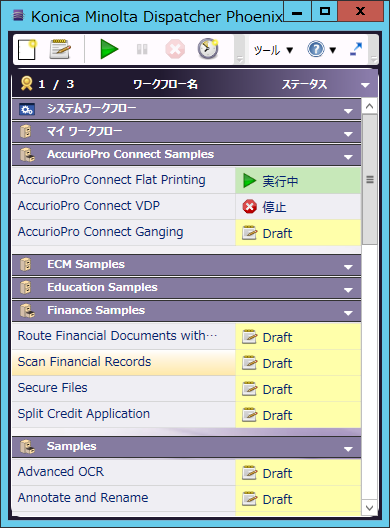Click Draft icon for Advanced OCR
The height and width of the screenshot is (528, 390).
tap(250, 473)
